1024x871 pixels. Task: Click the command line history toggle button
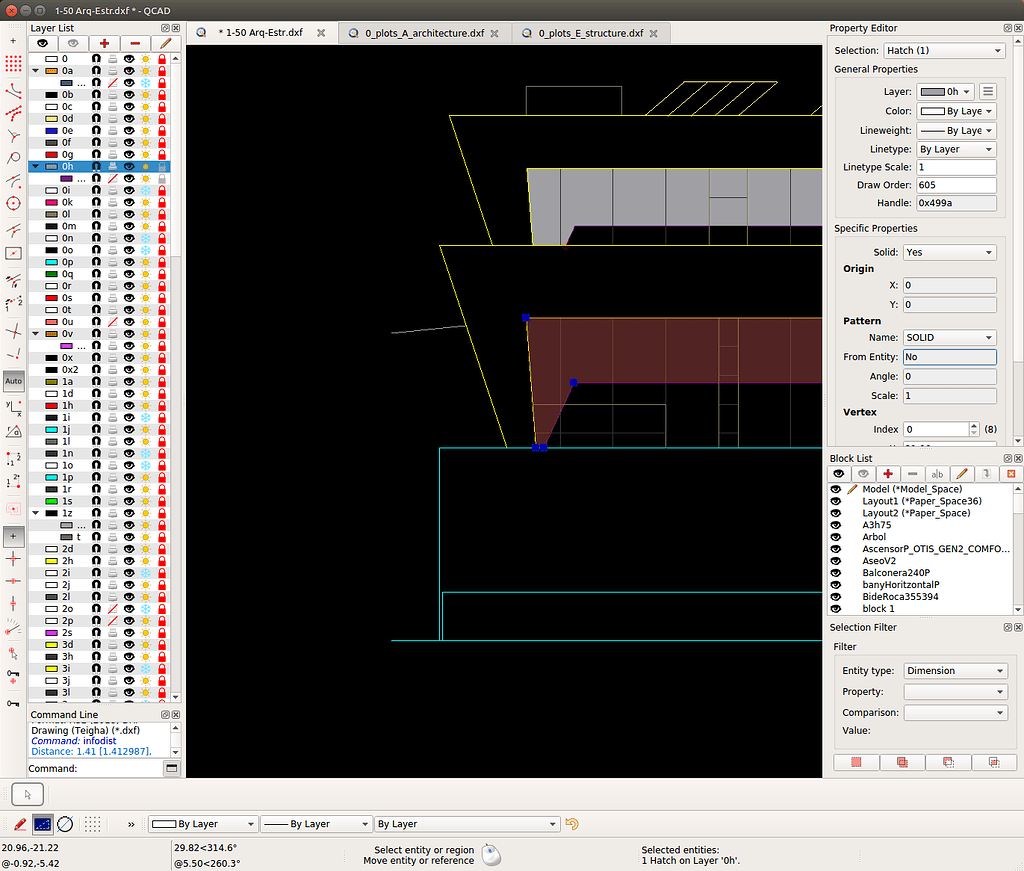[x=172, y=768]
